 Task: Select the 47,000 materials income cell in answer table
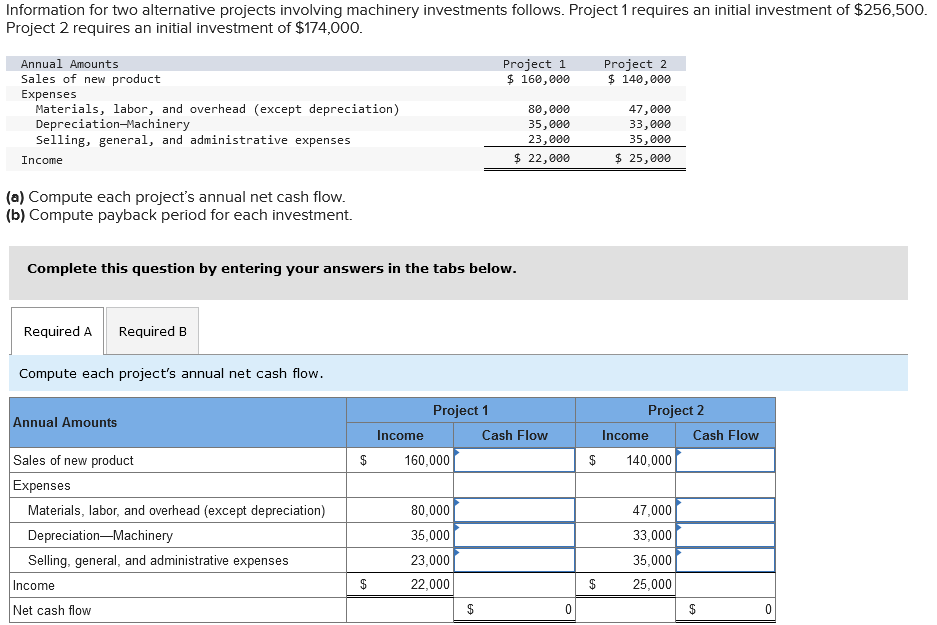click(x=626, y=510)
